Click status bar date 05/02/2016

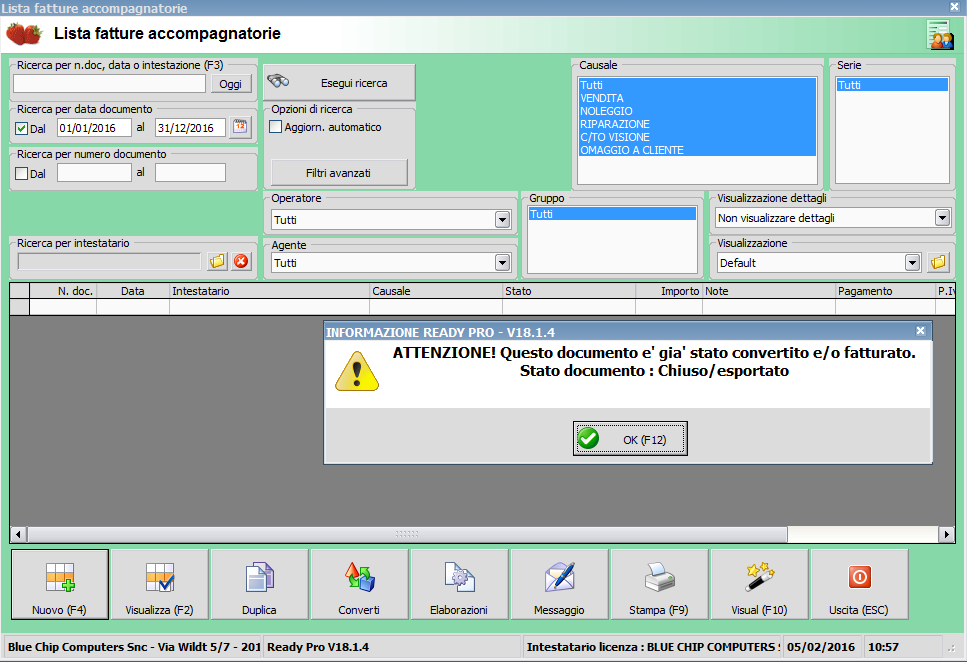(821, 647)
